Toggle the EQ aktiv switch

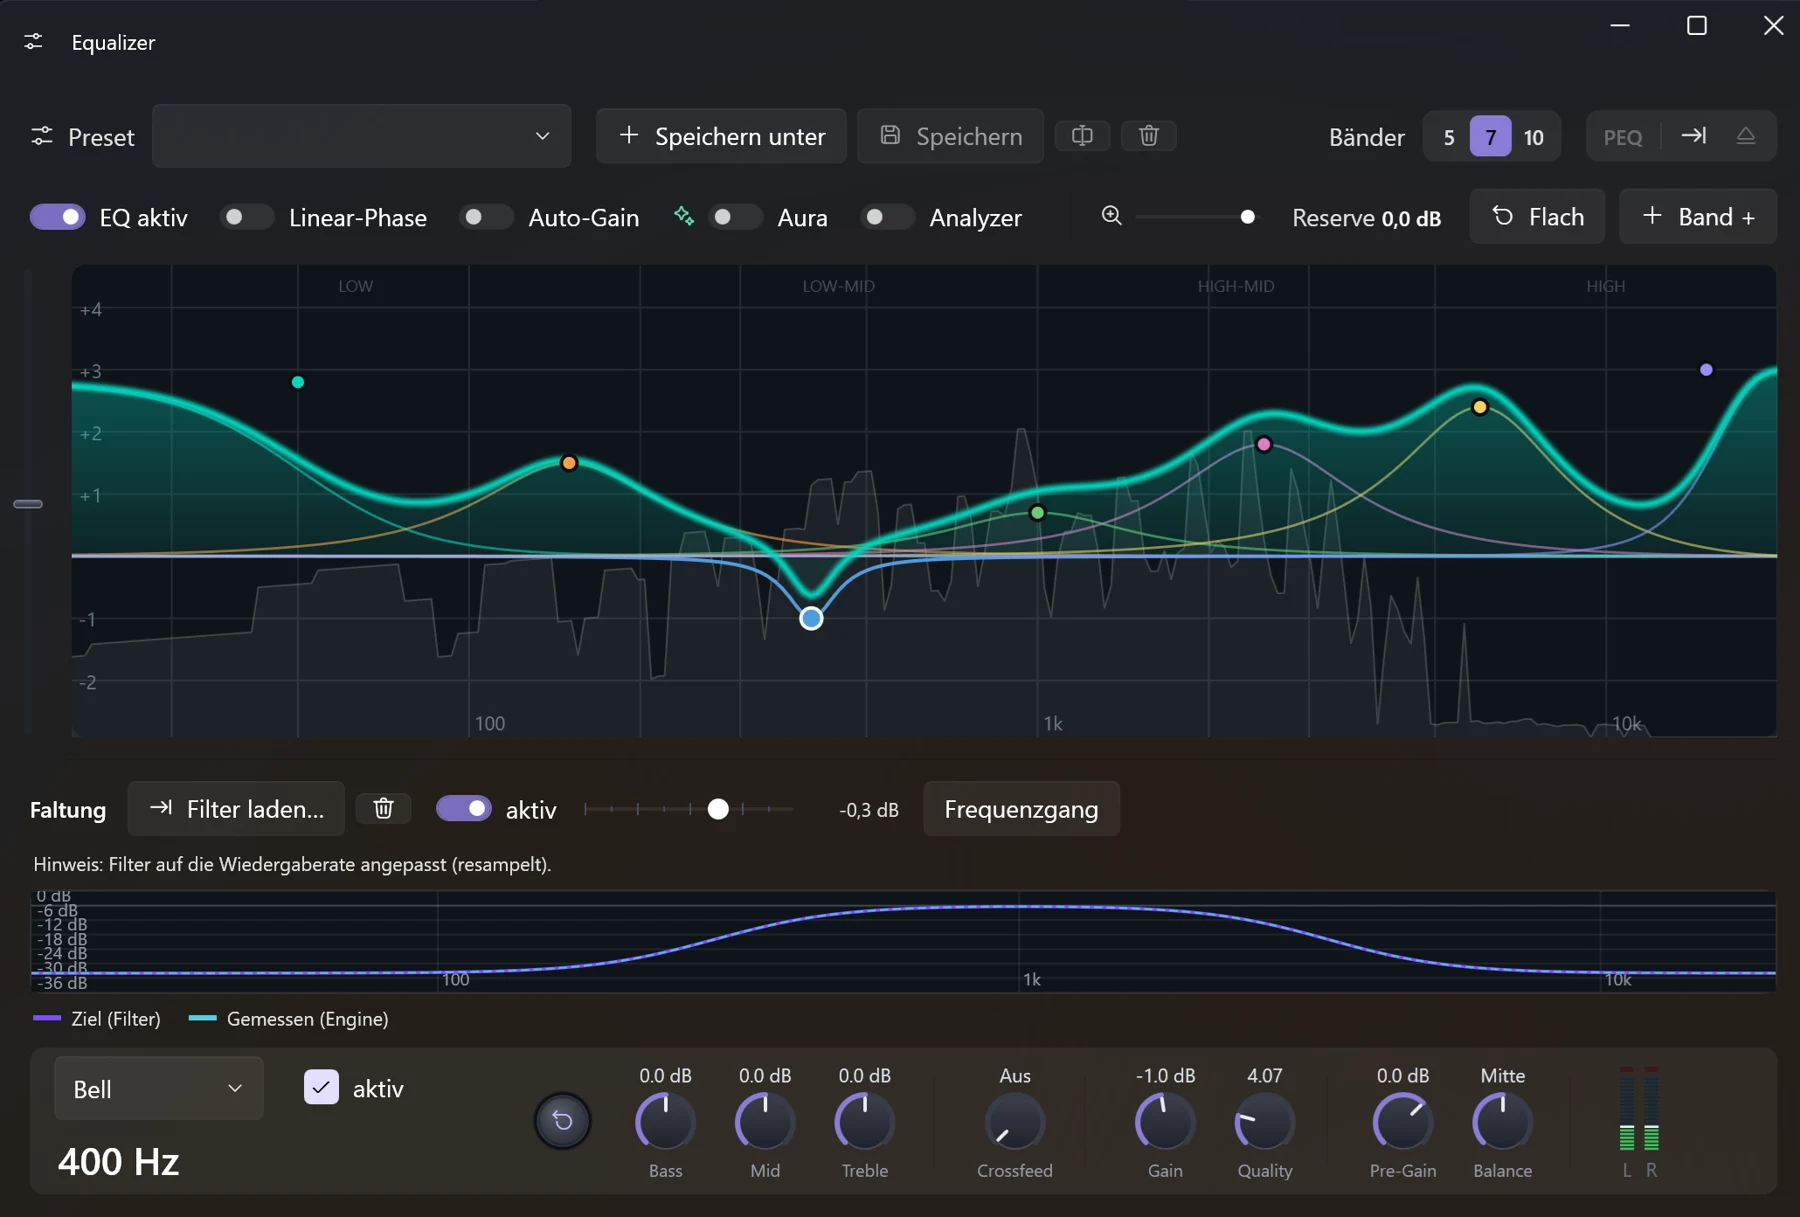[57, 217]
